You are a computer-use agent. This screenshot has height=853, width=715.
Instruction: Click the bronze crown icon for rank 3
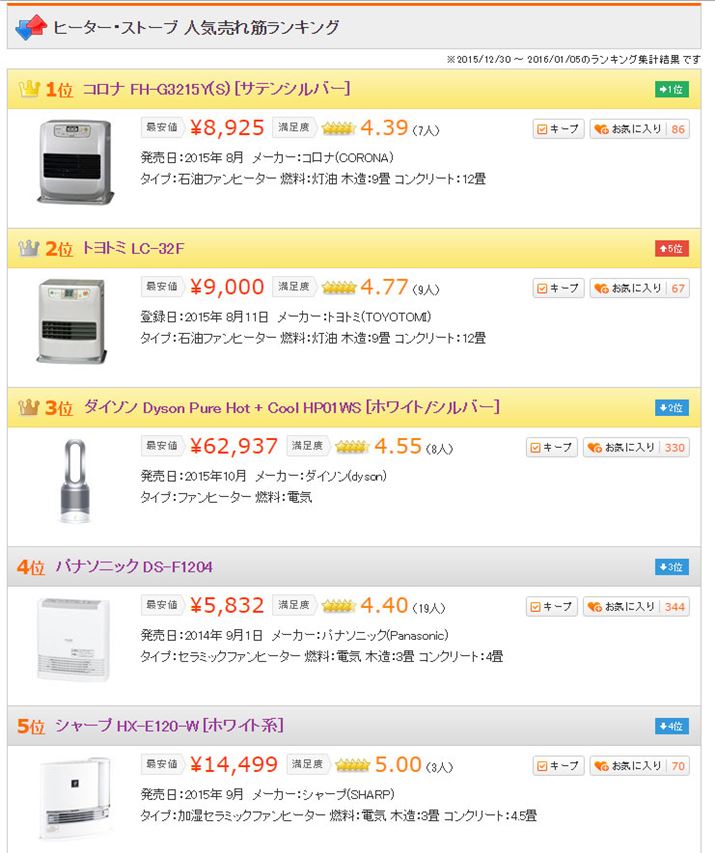coord(29,407)
